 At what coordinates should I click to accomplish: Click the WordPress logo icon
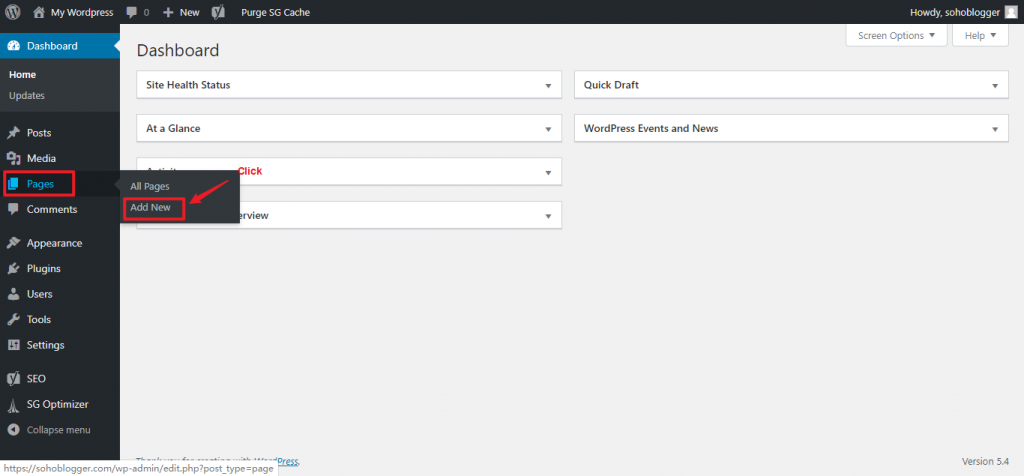pos(12,12)
